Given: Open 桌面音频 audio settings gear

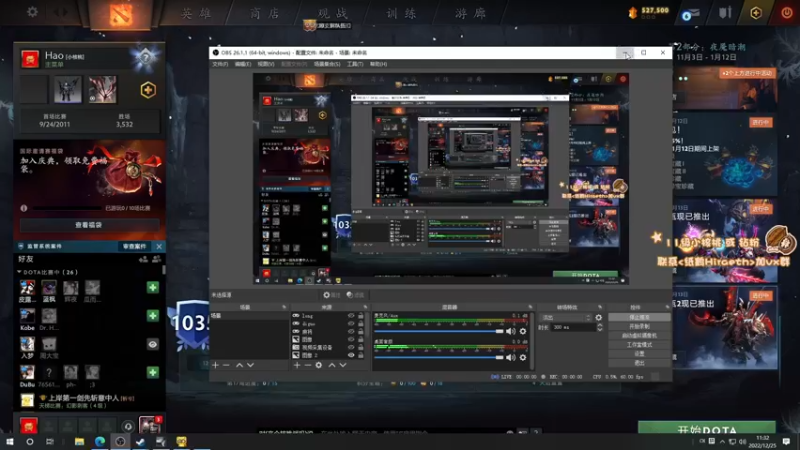Looking at the screenshot, I should (x=522, y=358).
